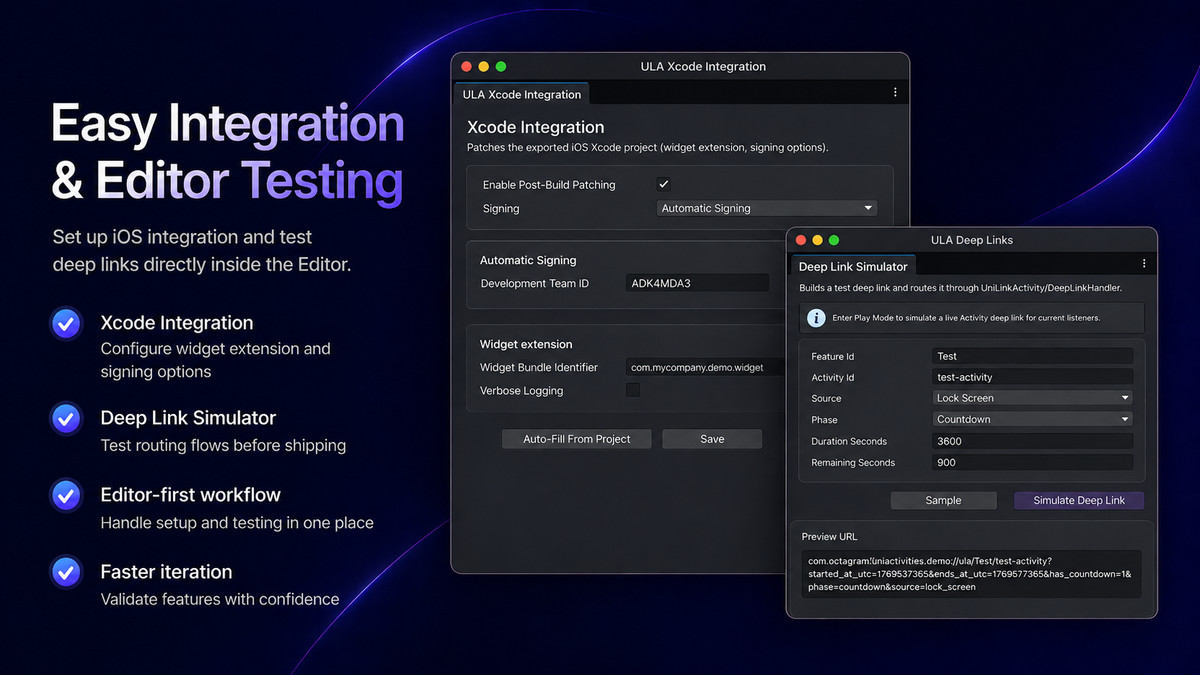The height and width of the screenshot is (675, 1200).
Task: Click 'Configure widget extension and signing options' text
Action: coord(215,360)
